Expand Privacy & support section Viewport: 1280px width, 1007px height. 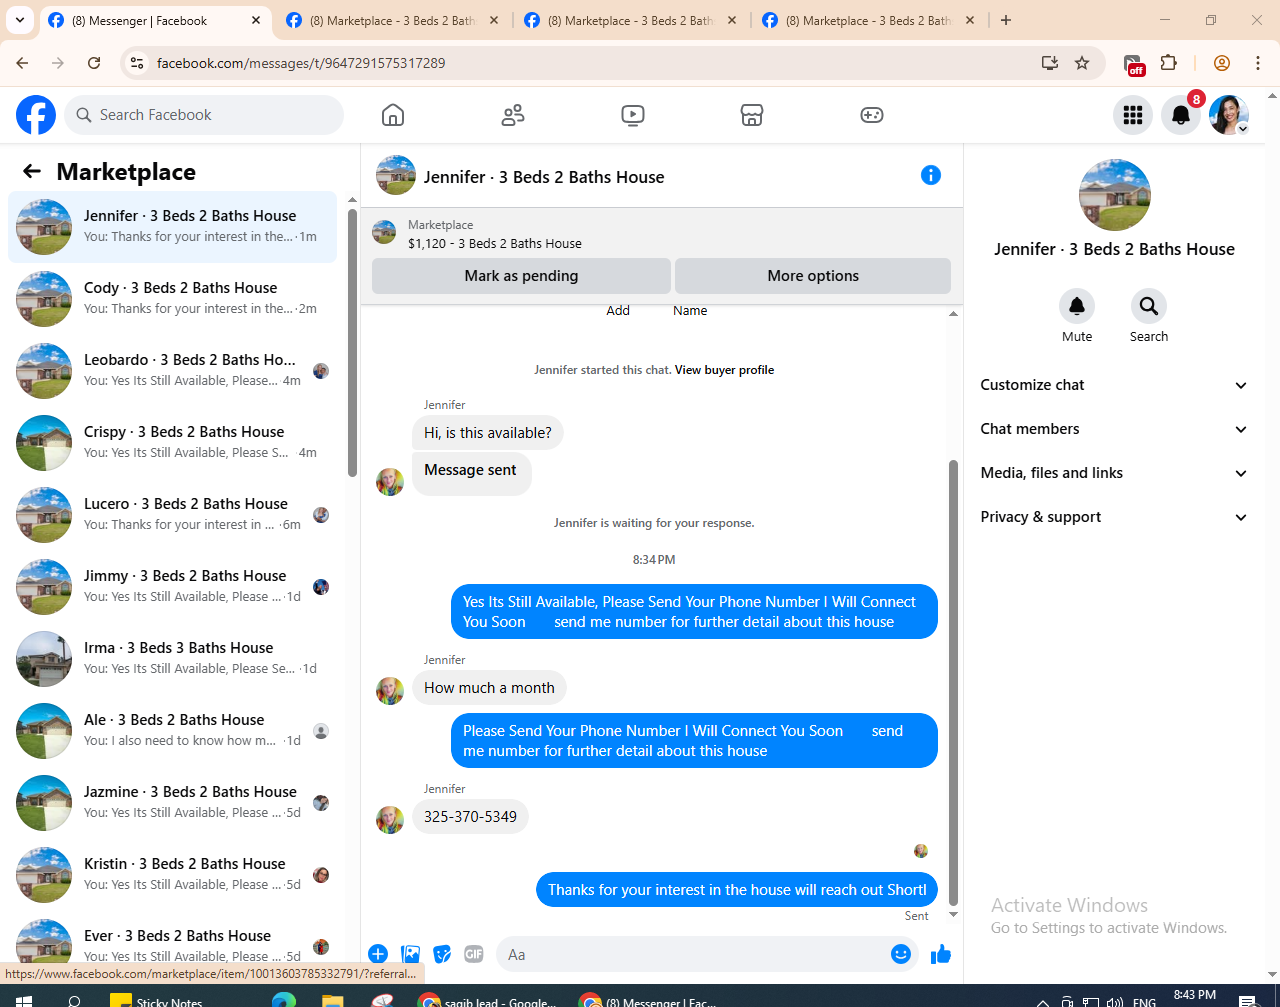tap(1114, 517)
